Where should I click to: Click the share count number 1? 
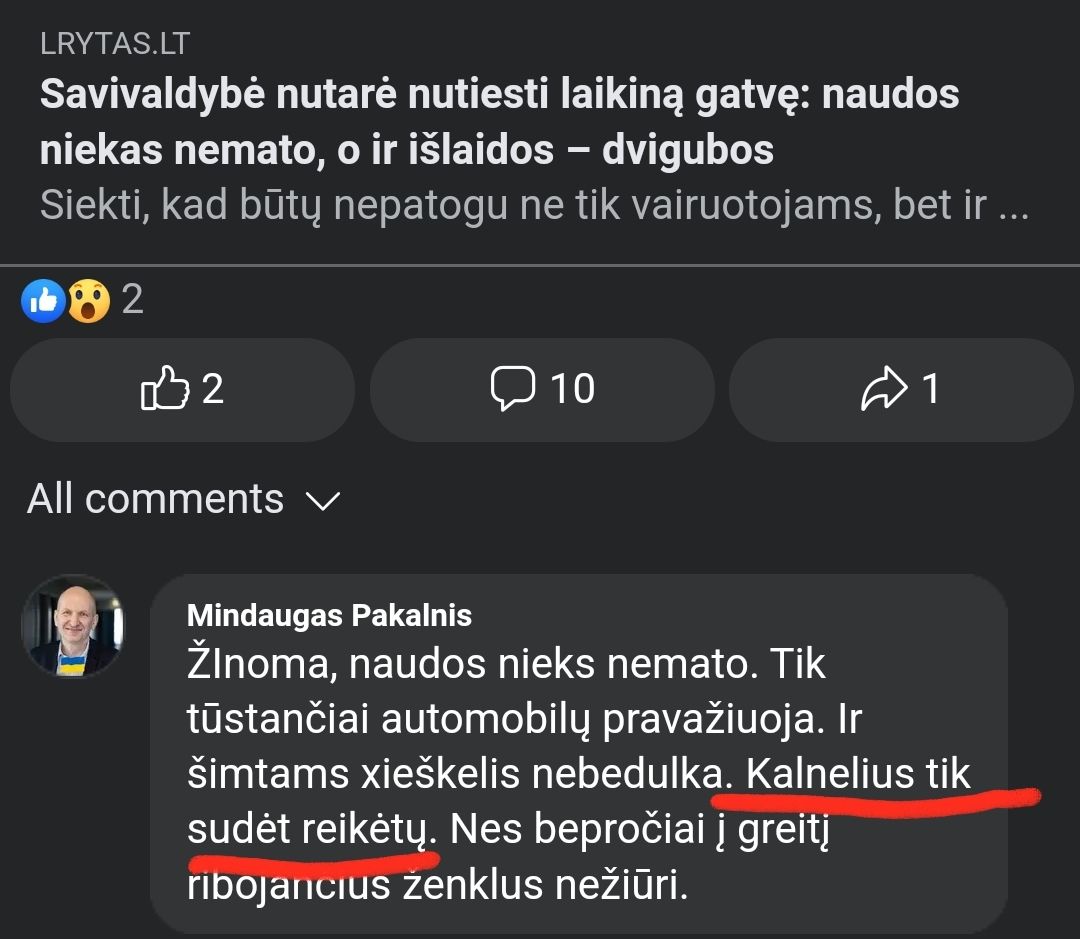930,388
